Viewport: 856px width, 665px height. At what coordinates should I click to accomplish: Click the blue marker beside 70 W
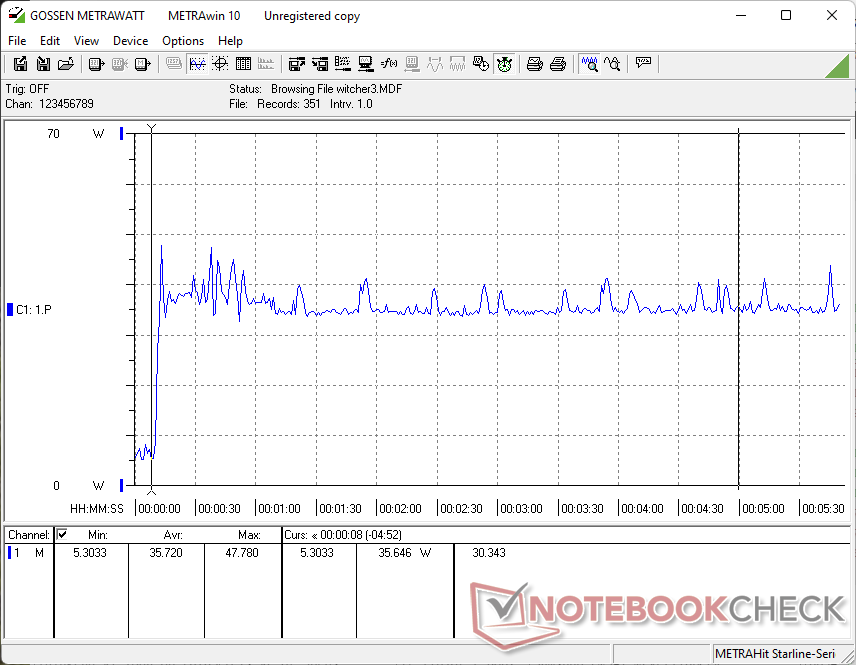pos(122,134)
